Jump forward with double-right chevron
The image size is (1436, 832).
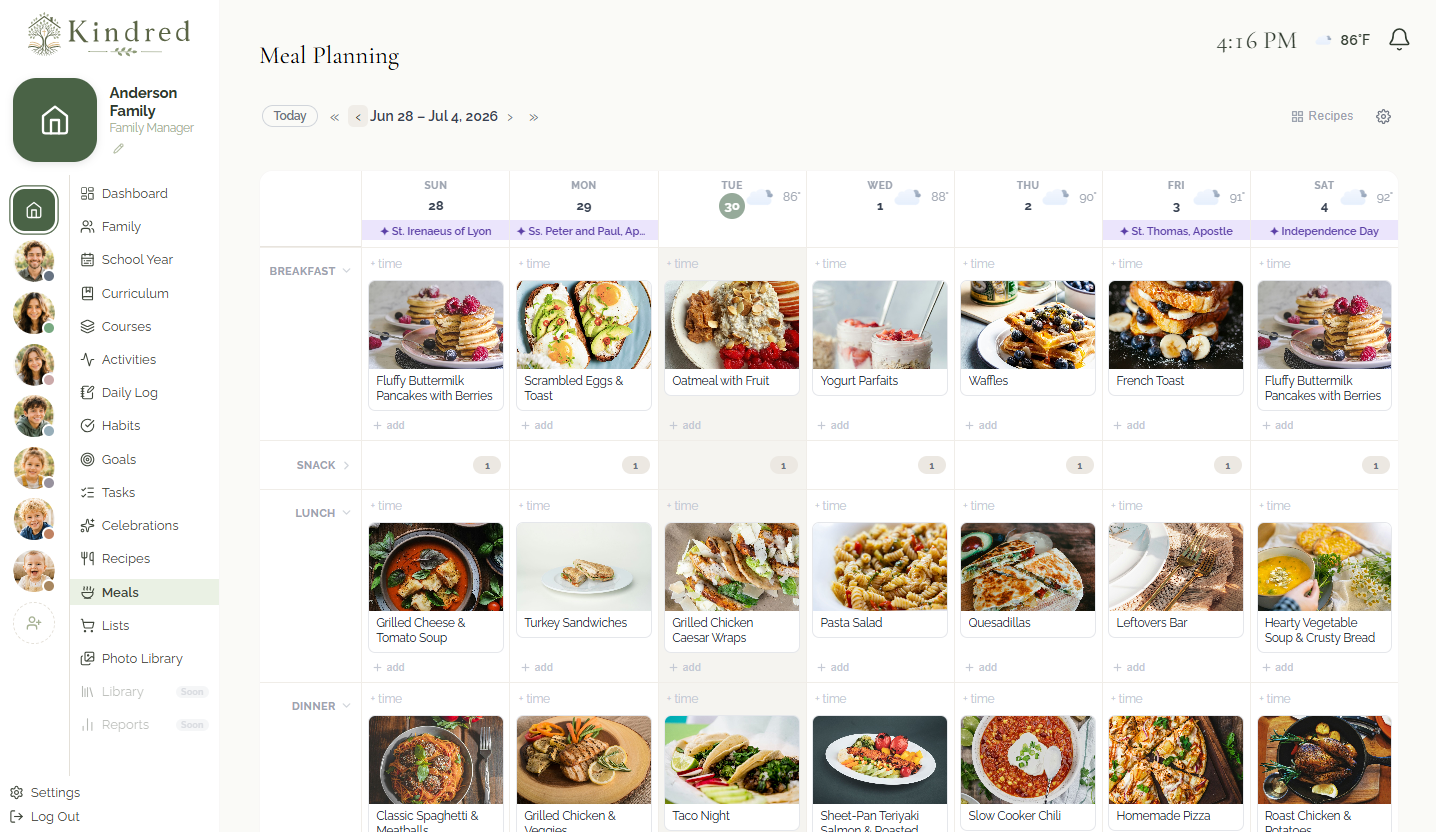pyautogui.click(x=534, y=117)
